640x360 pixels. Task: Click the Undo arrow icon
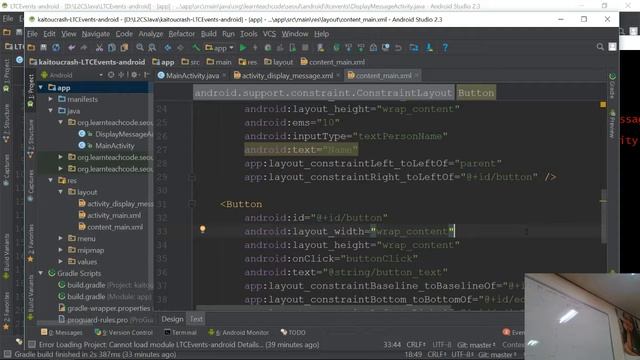point(71,48)
